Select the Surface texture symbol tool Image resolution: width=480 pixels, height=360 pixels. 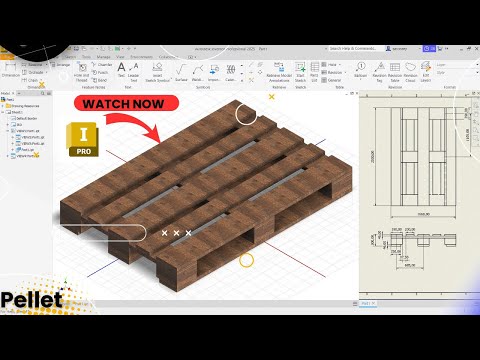coord(181,72)
